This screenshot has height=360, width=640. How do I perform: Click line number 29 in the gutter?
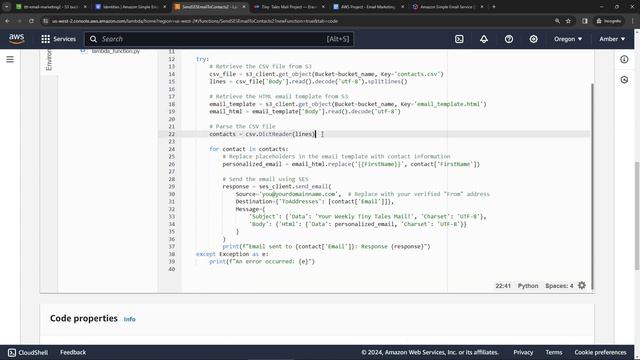click(171, 187)
